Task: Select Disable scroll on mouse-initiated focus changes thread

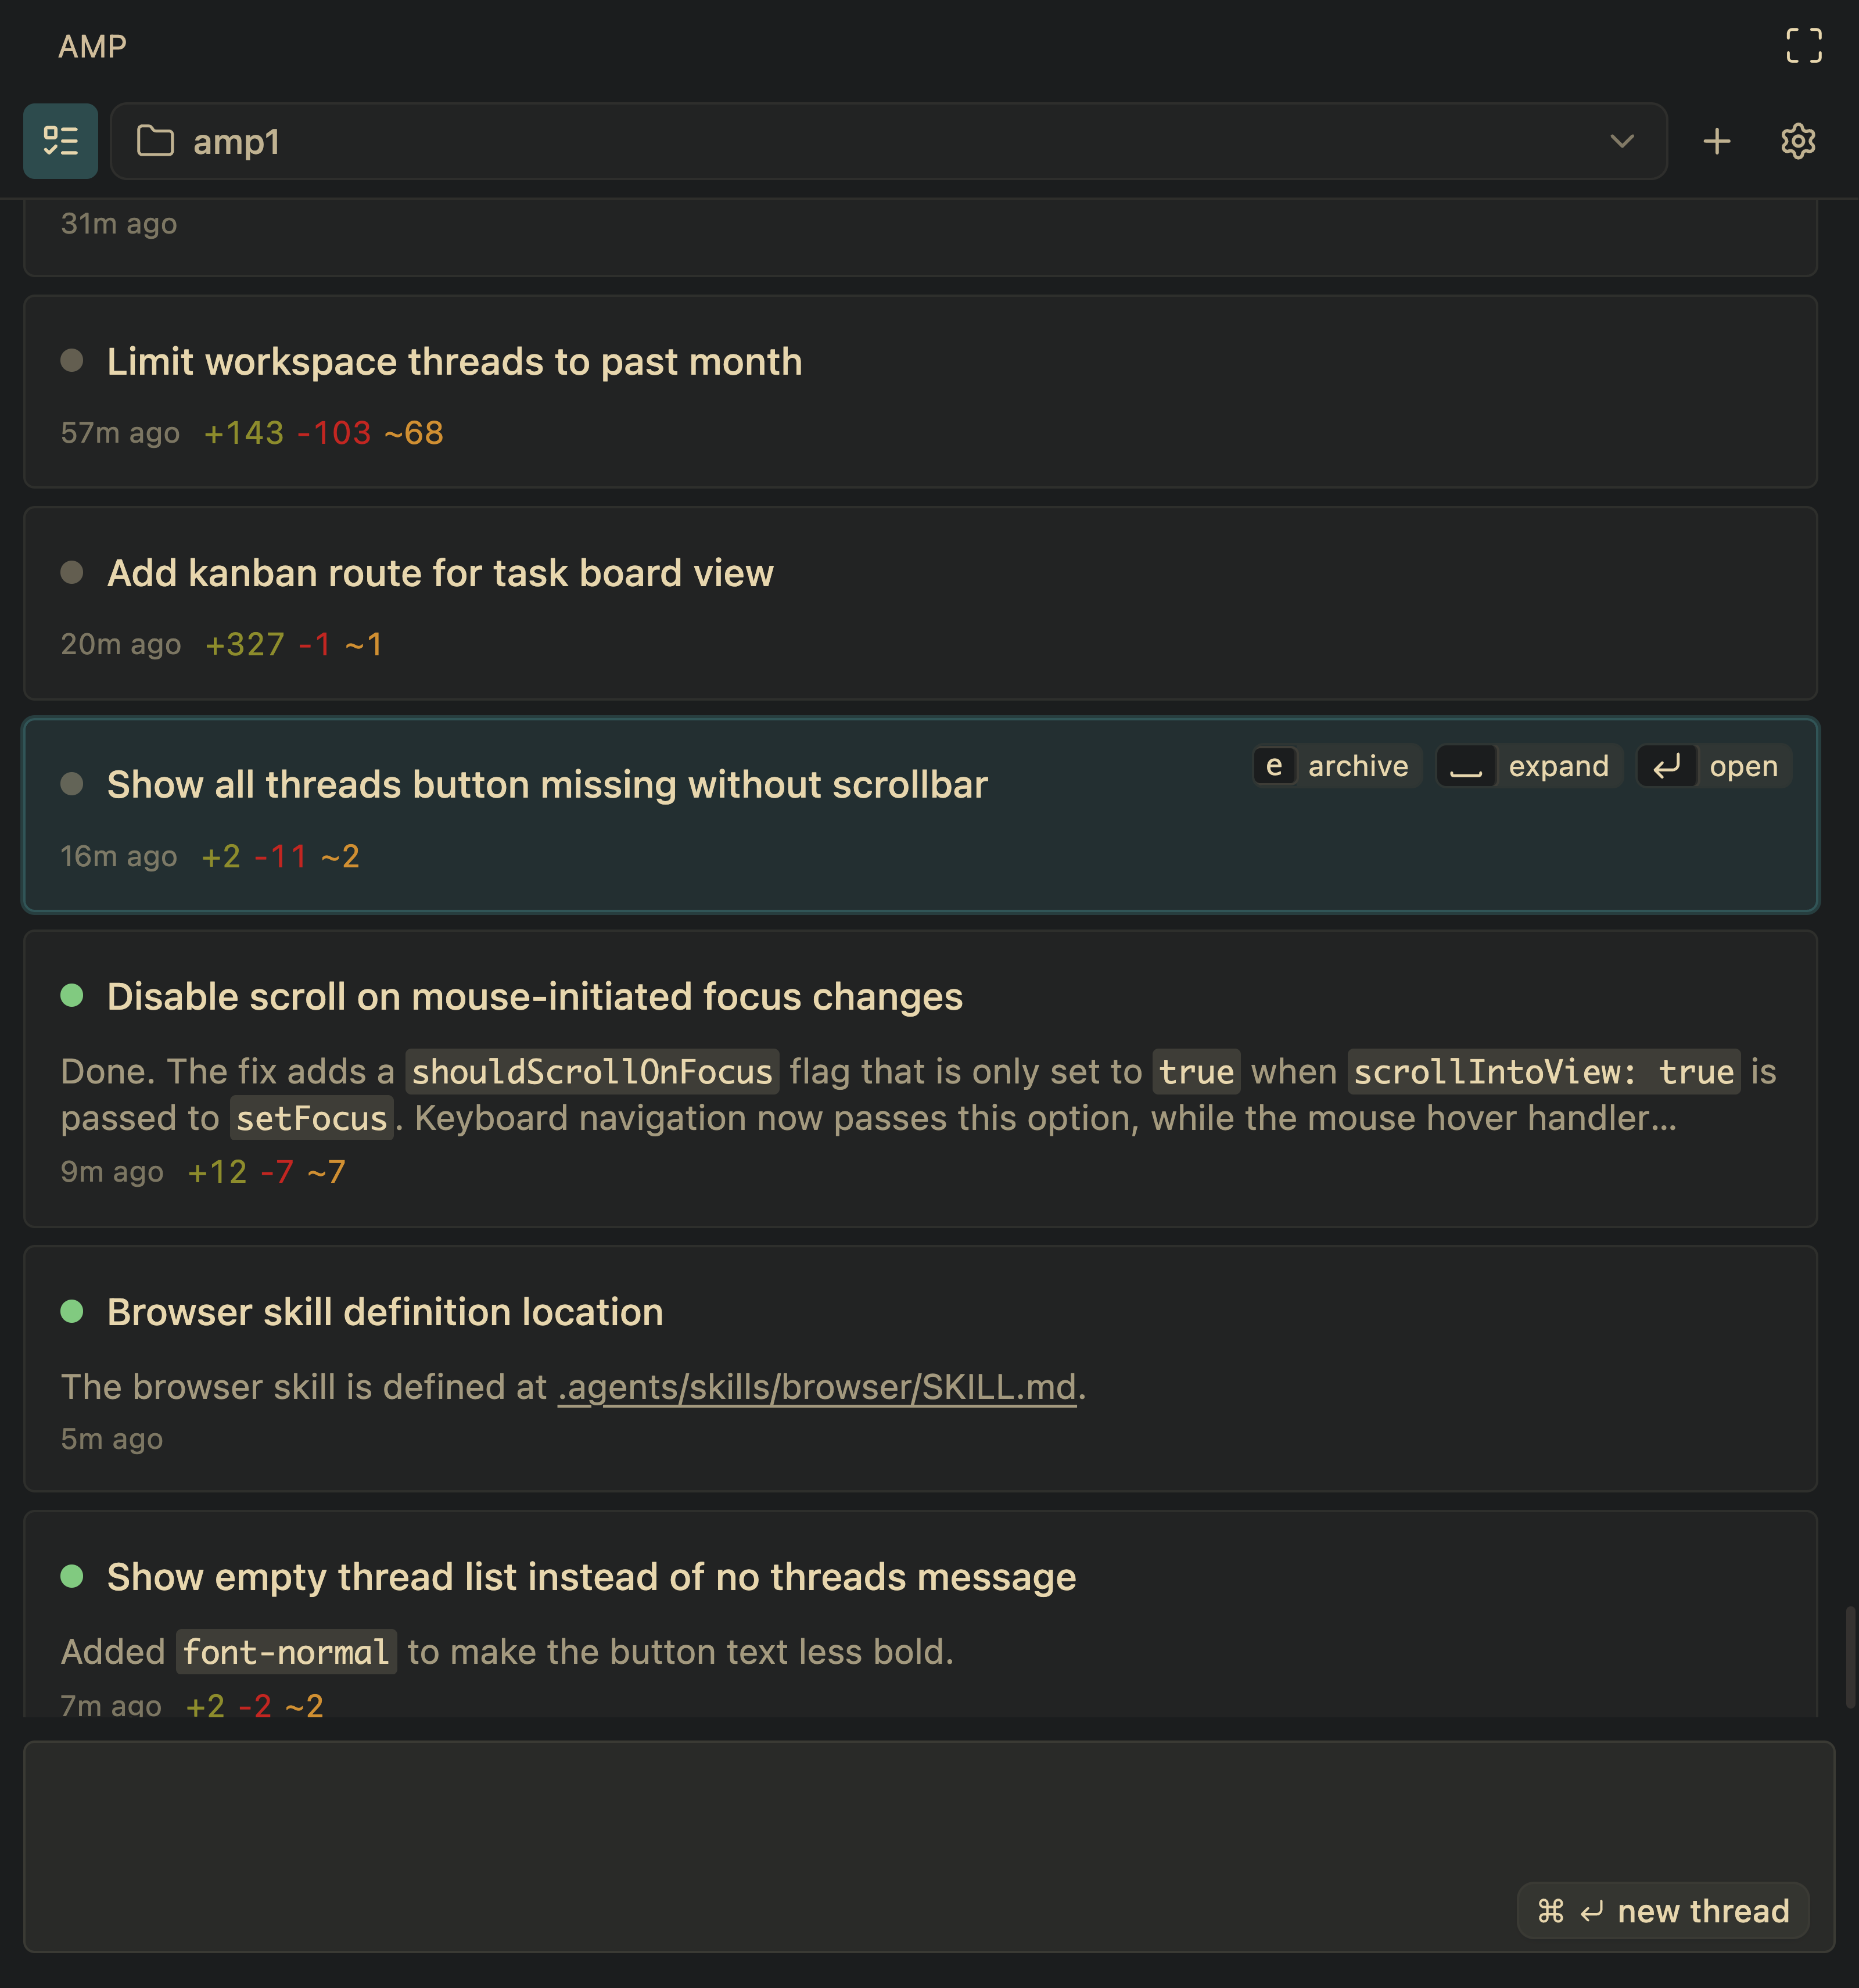Action: pos(534,997)
